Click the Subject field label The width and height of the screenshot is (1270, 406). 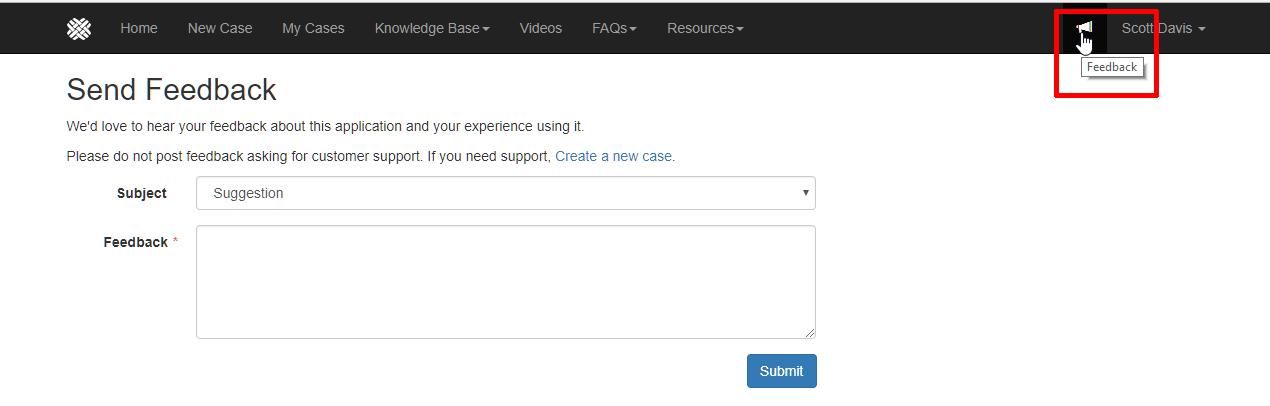(142, 193)
